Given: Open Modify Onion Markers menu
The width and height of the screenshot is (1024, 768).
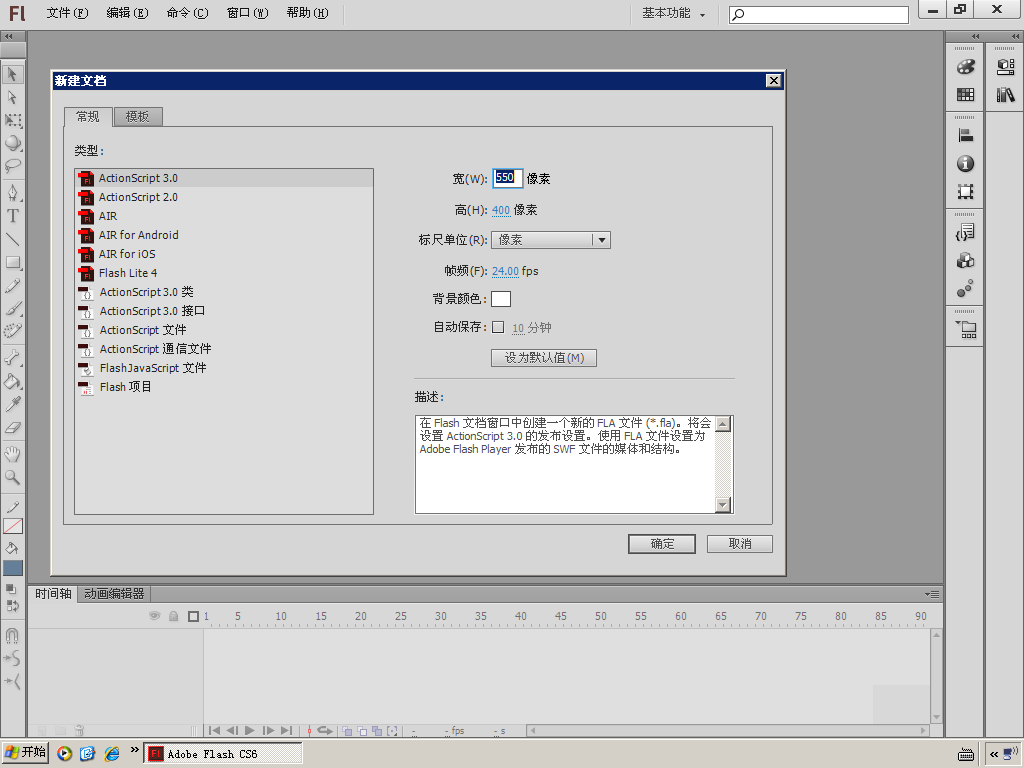Looking at the screenshot, I should pos(392,731).
